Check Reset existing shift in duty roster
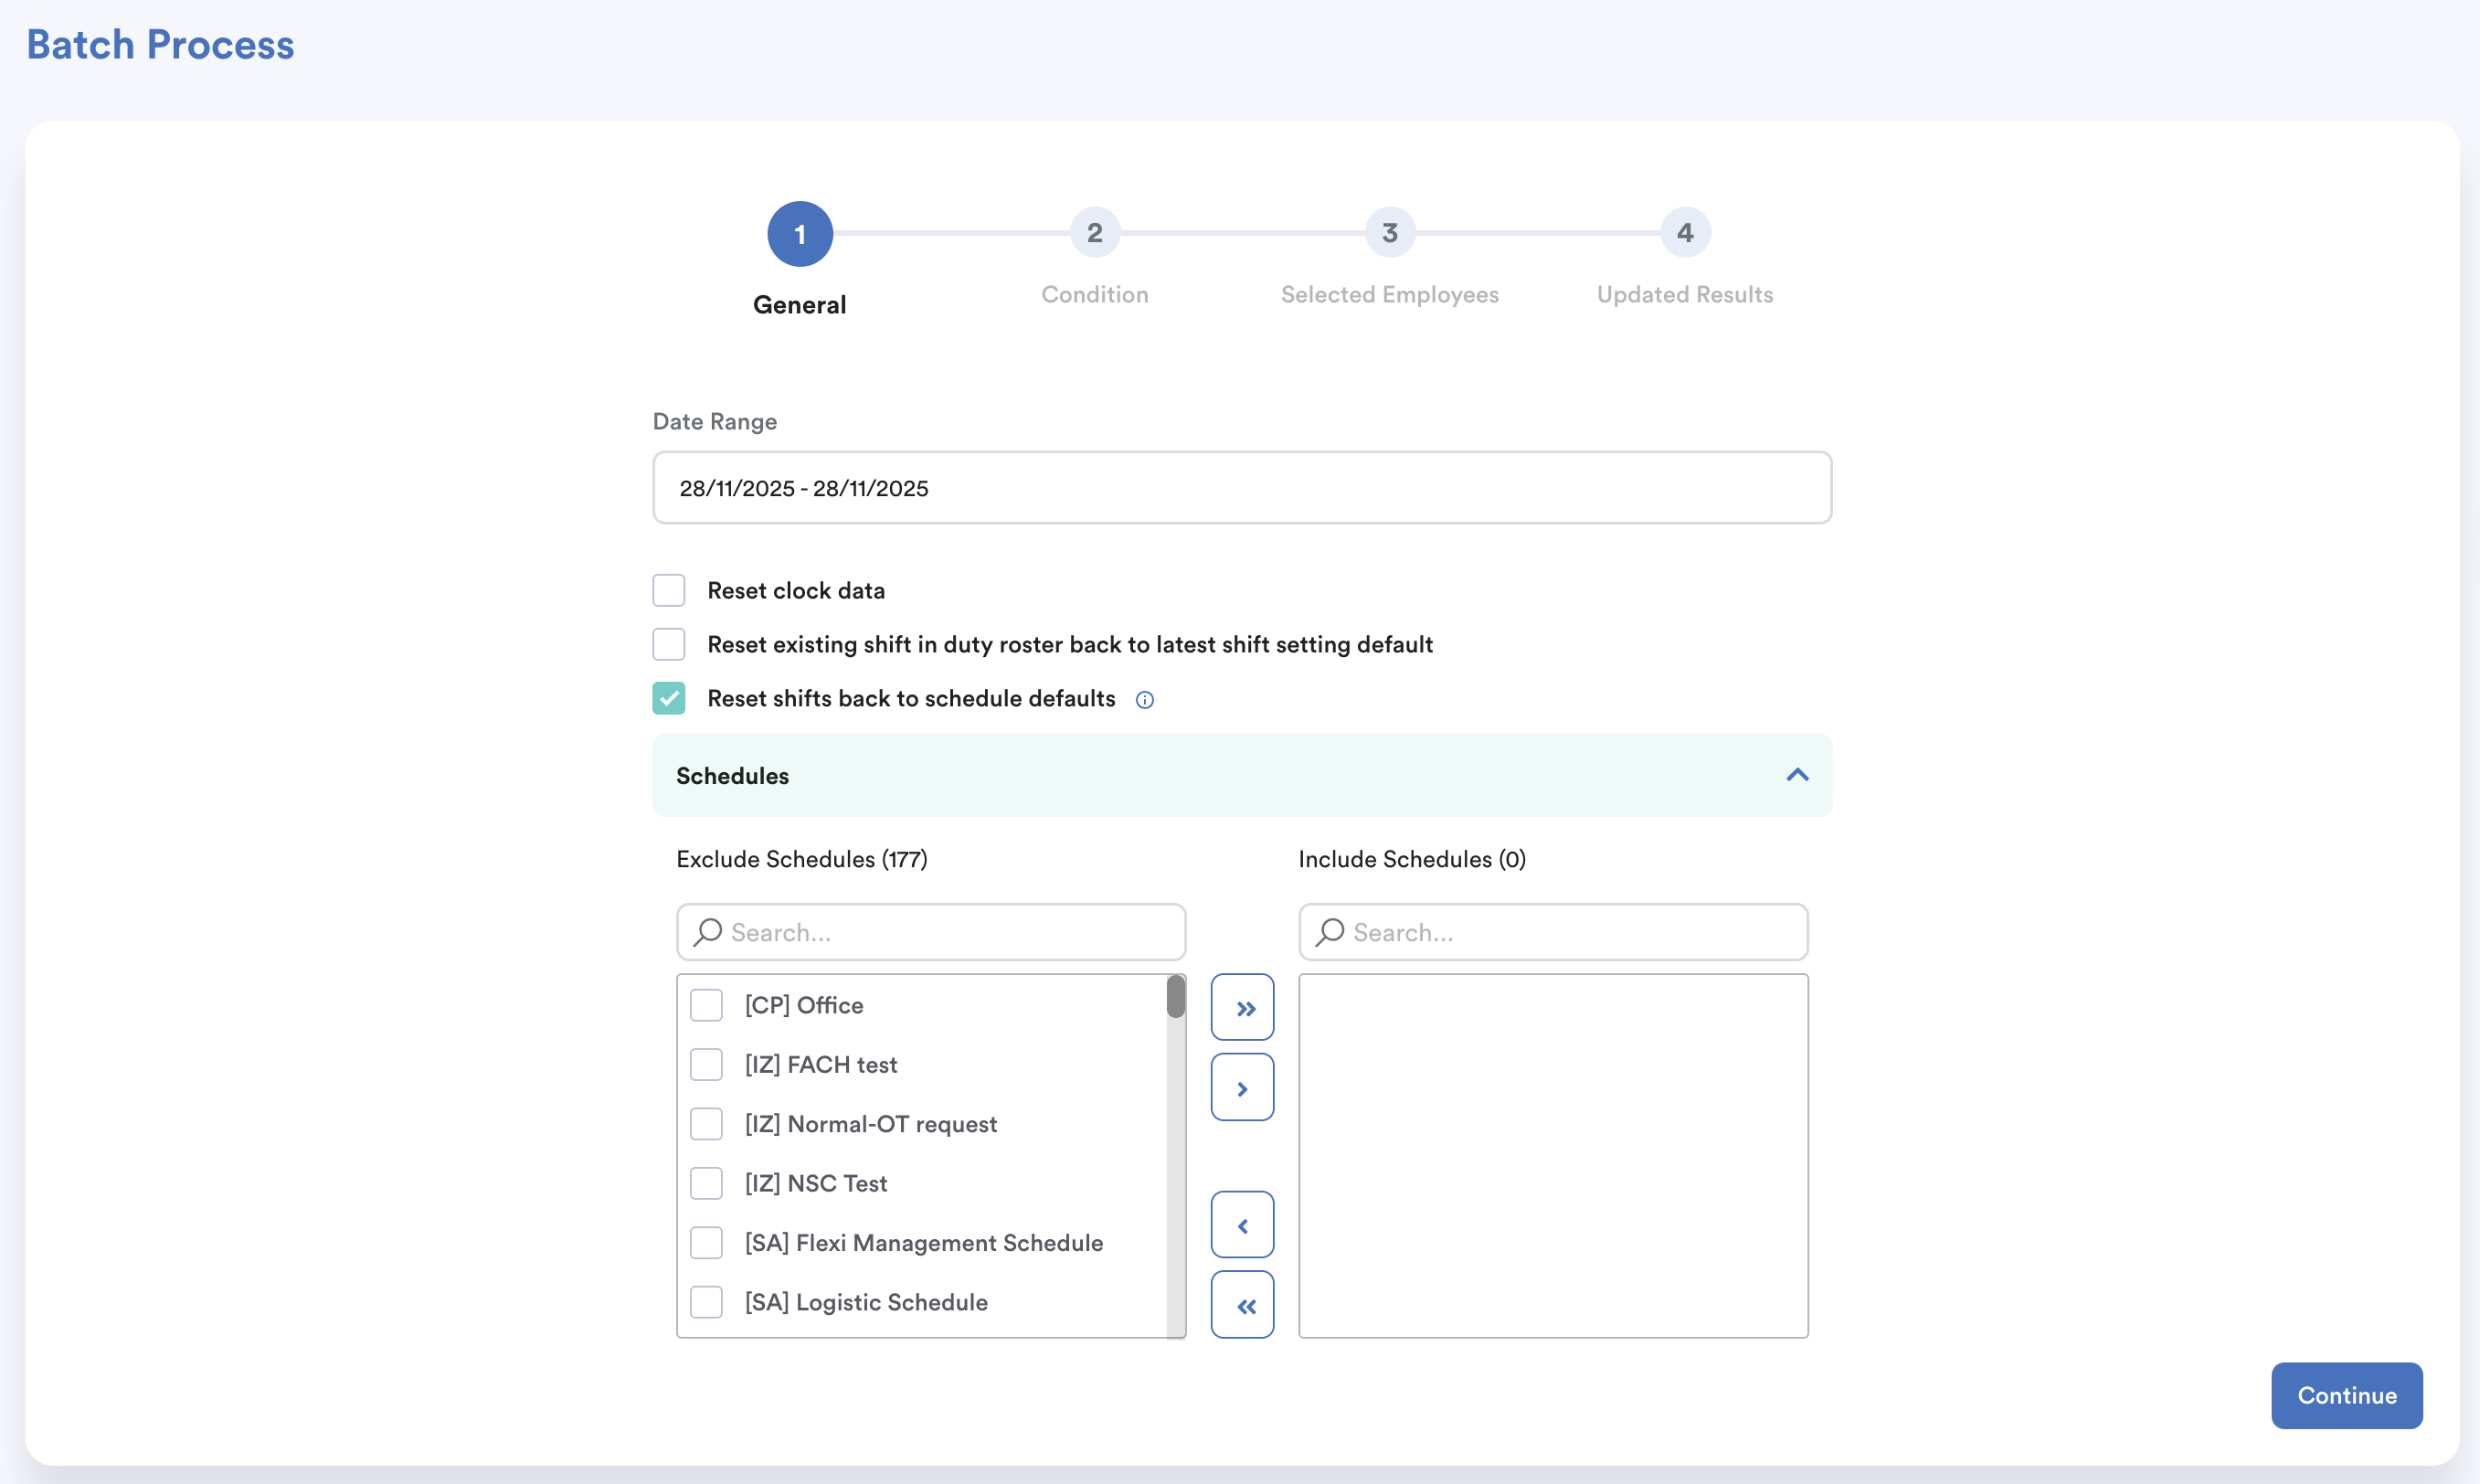The width and height of the screenshot is (2480, 1484). pyautogui.click(x=669, y=644)
